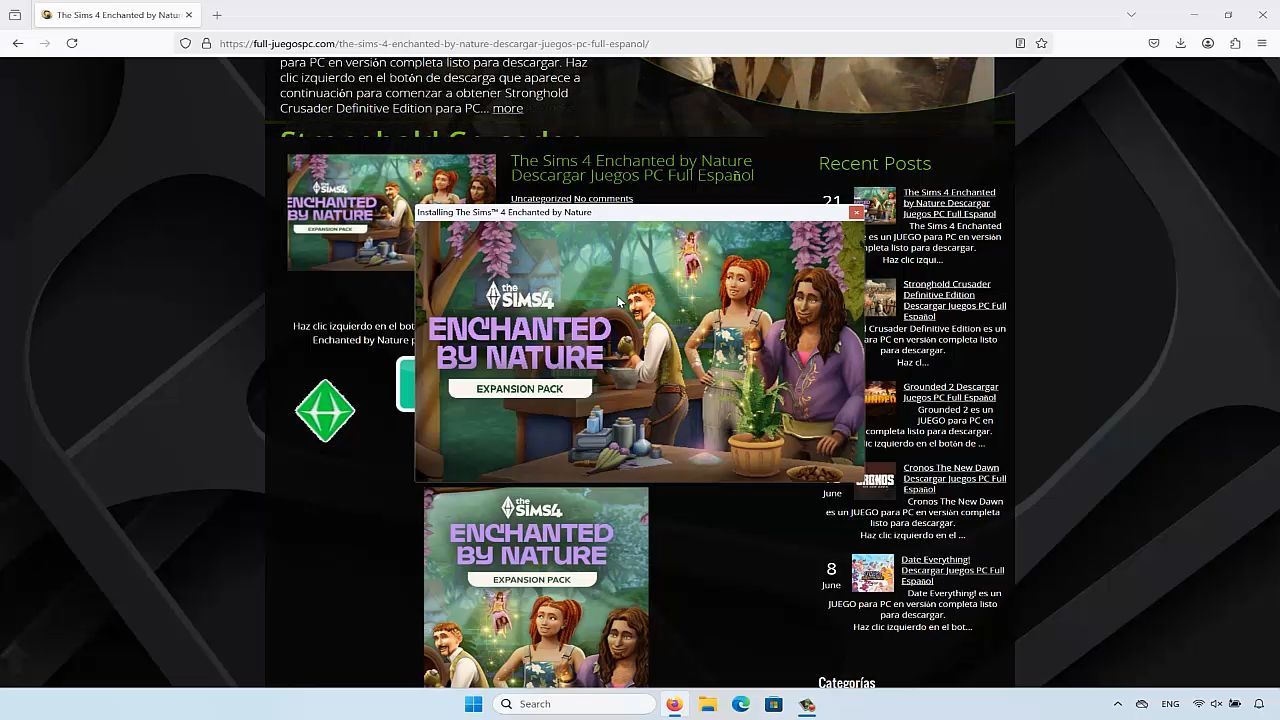Click Cronos thumbnail in Recent Posts
The width and height of the screenshot is (1280, 720).
[875, 480]
